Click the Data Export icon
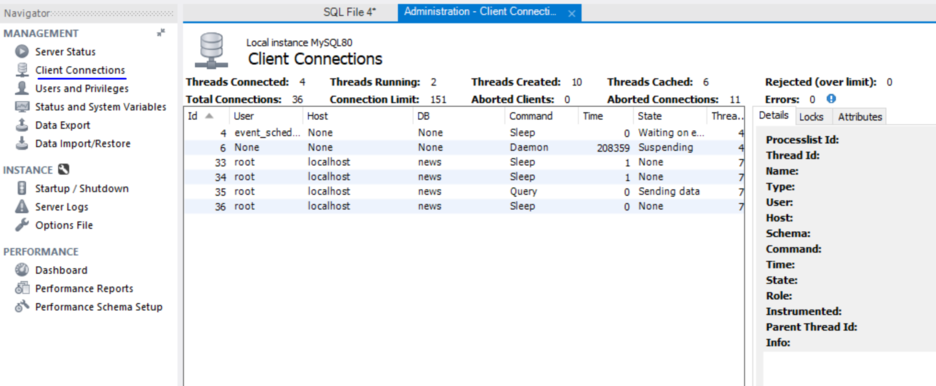 pyautogui.click(x=22, y=125)
